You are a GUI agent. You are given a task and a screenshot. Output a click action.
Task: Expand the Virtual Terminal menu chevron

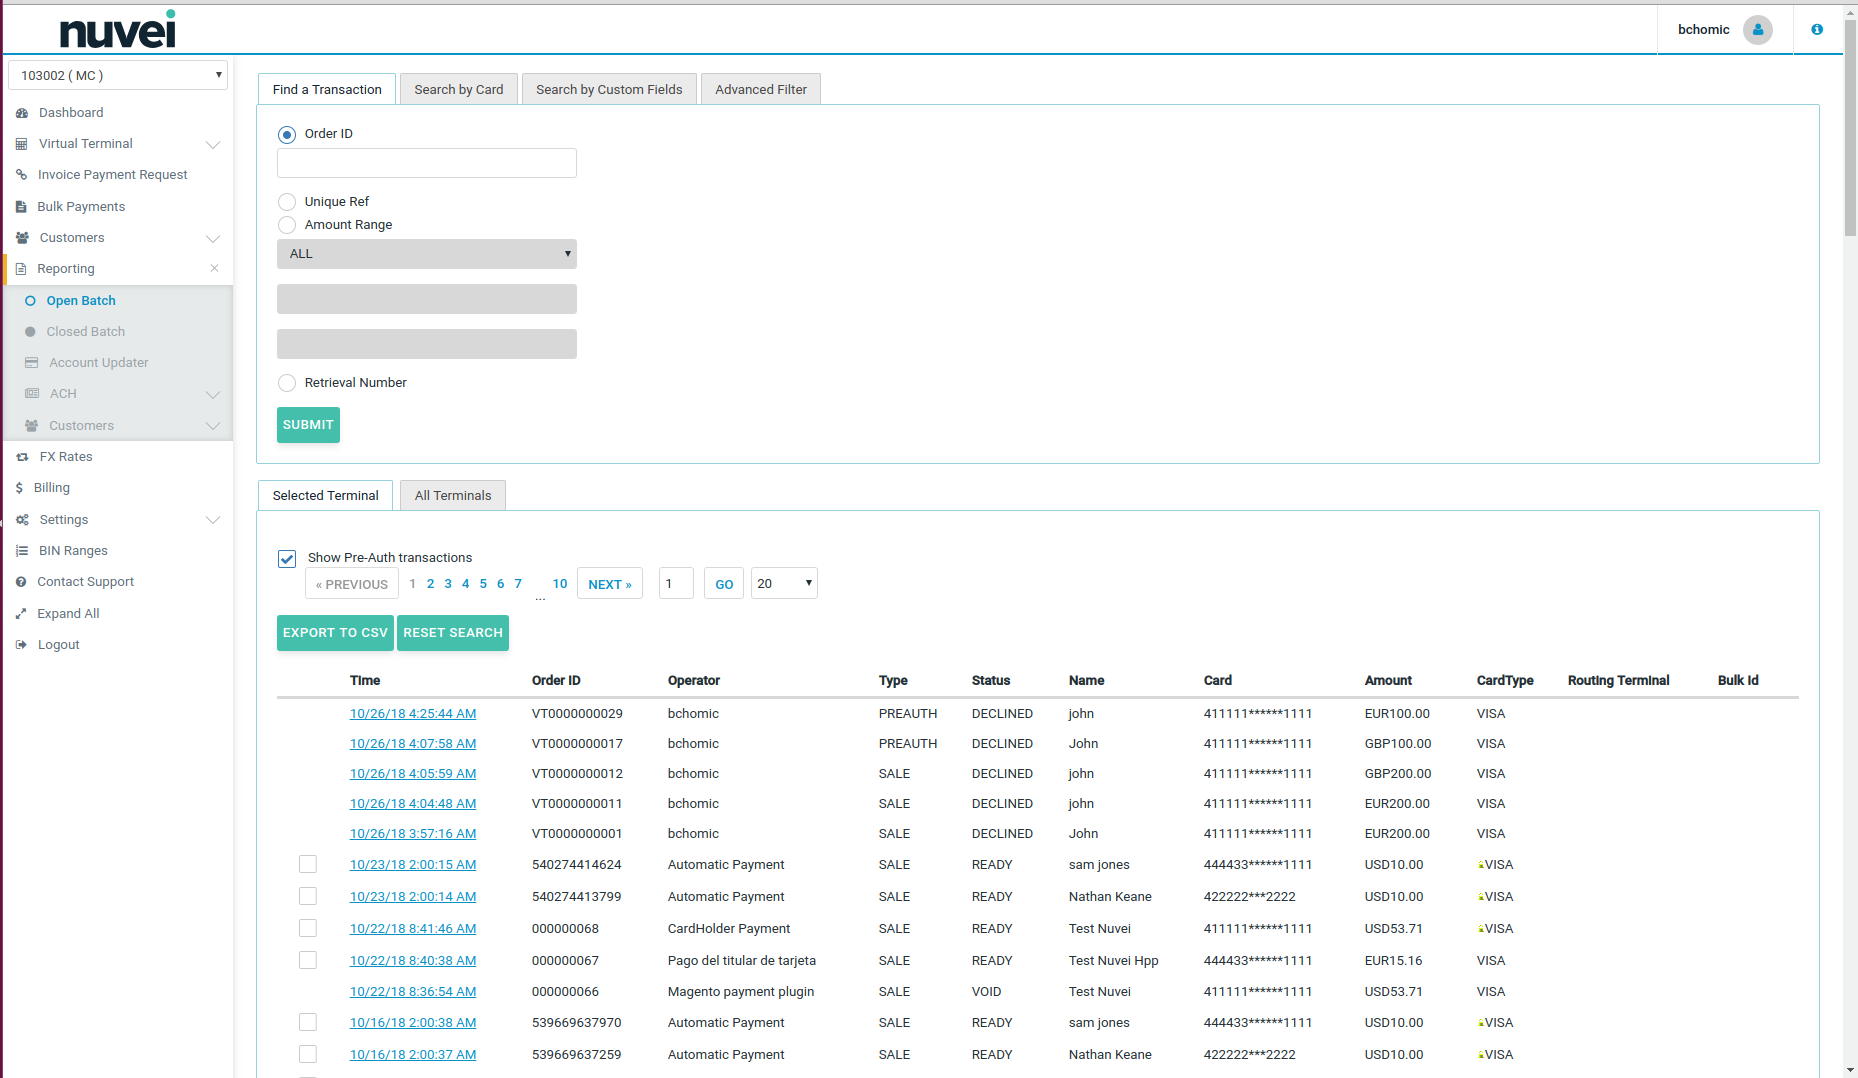pyautogui.click(x=213, y=144)
